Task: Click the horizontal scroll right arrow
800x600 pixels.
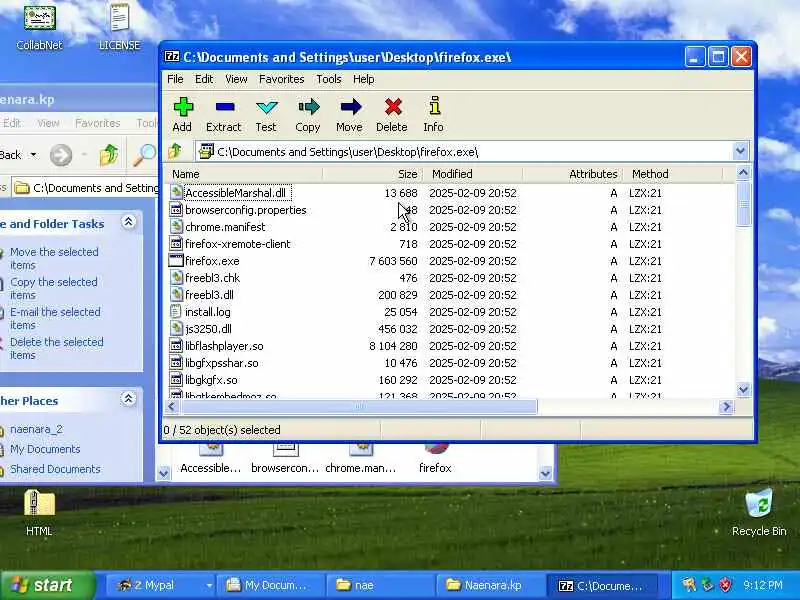Action: point(726,407)
